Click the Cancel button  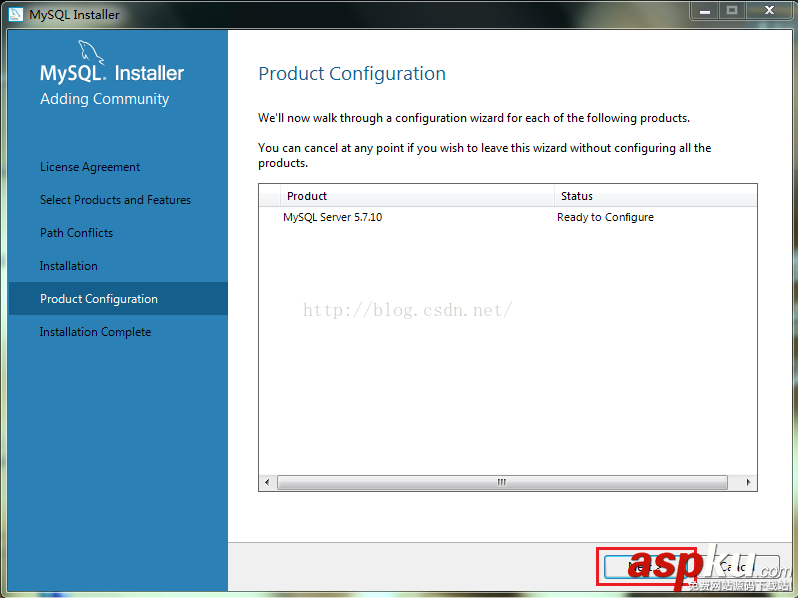point(736,566)
